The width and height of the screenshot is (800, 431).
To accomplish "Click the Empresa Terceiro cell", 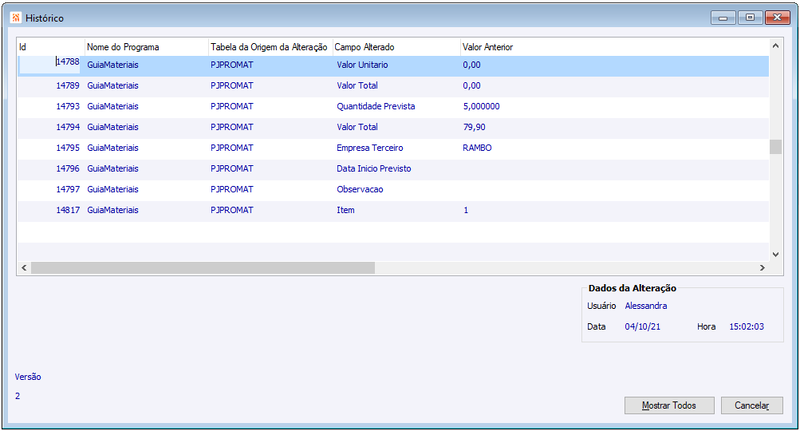I will 370,147.
